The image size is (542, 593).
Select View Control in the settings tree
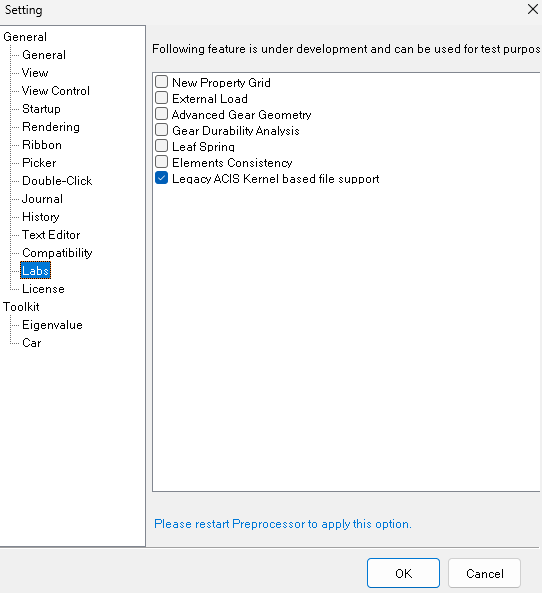(56, 91)
